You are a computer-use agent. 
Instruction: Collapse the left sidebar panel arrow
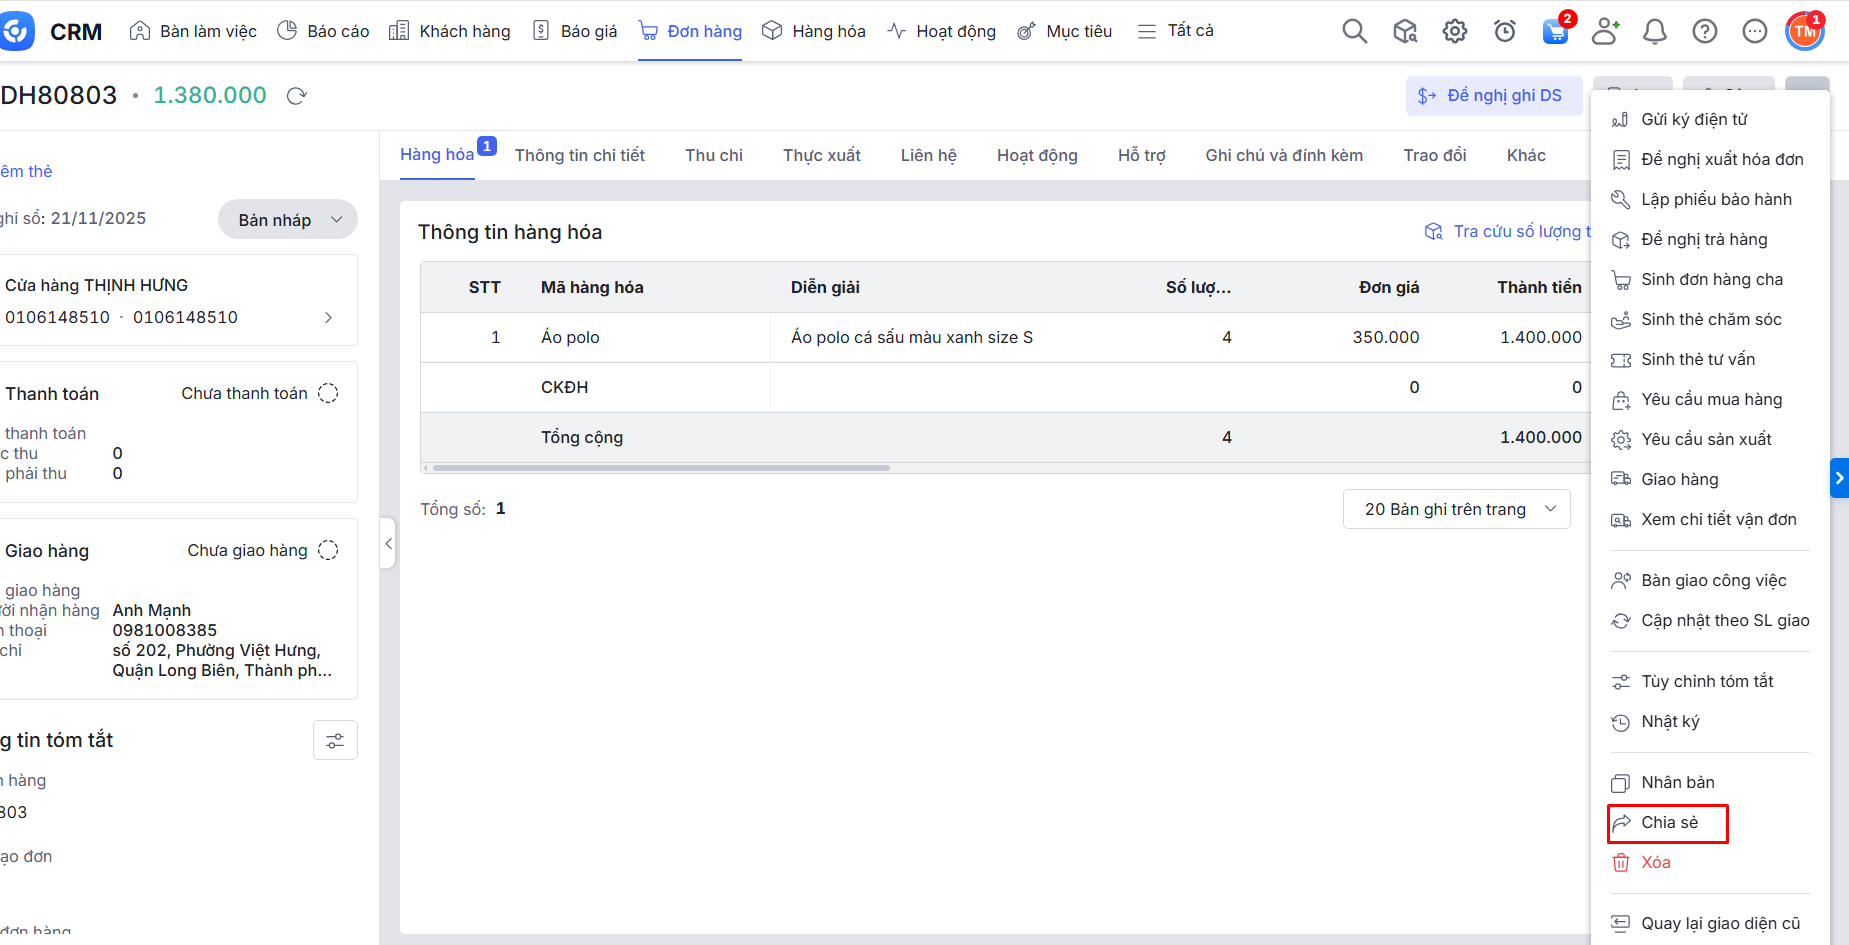(388, 544)
